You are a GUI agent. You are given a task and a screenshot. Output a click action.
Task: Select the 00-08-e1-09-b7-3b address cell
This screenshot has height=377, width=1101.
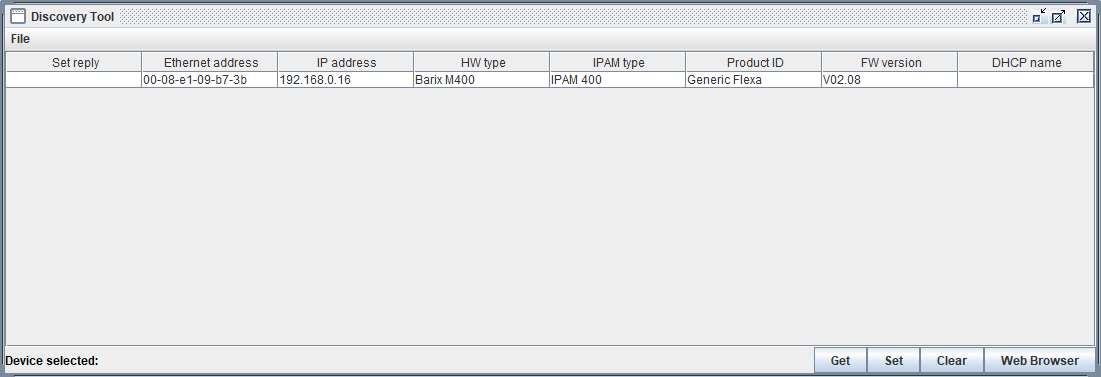tap(210, 80)
